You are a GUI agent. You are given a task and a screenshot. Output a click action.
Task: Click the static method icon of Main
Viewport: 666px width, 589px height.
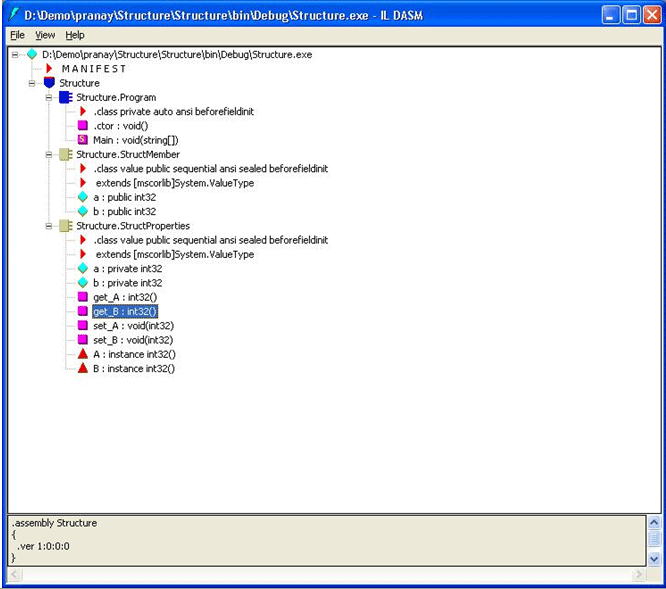pyautogui.click(x=83, y=140)
